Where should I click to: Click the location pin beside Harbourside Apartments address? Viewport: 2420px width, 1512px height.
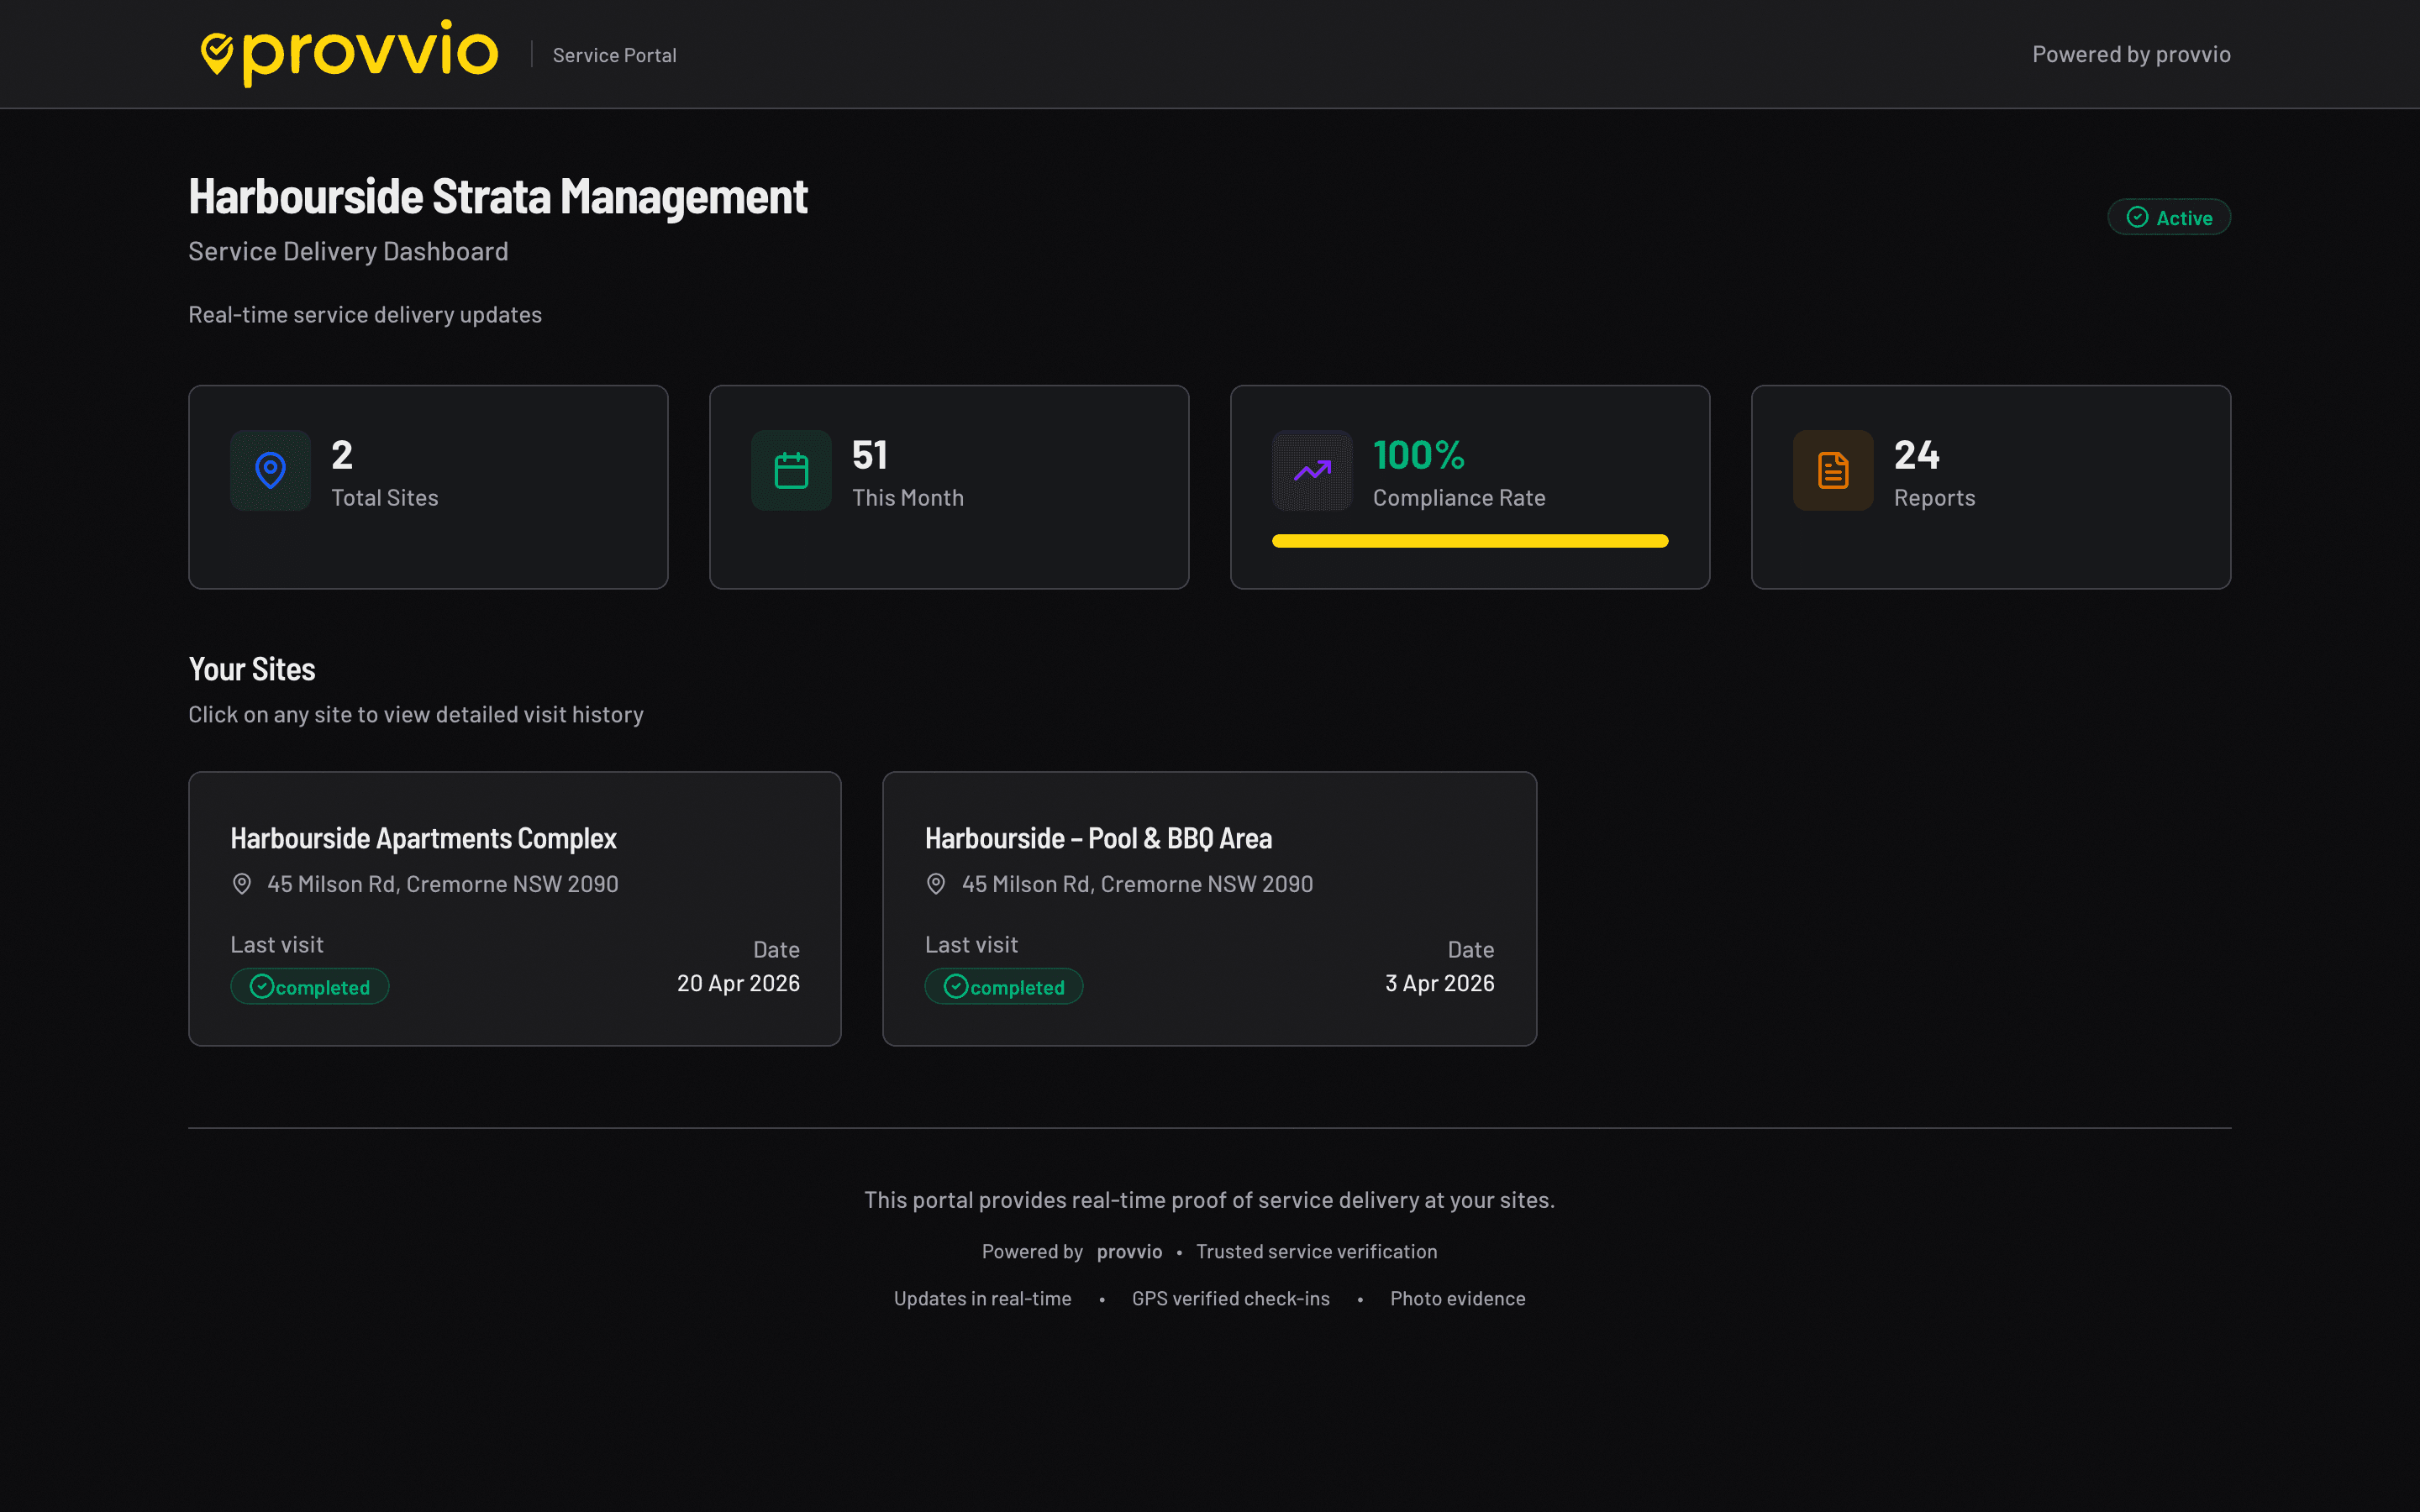pos(241,884)
